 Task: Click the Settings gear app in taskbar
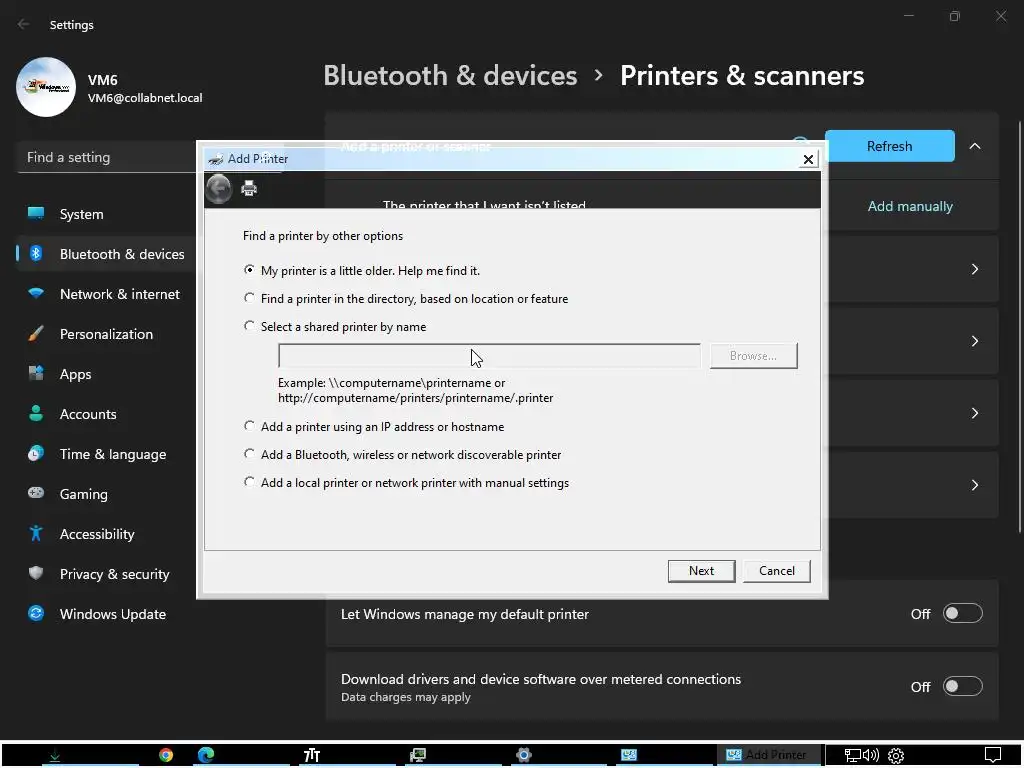[x=524, y=756]
